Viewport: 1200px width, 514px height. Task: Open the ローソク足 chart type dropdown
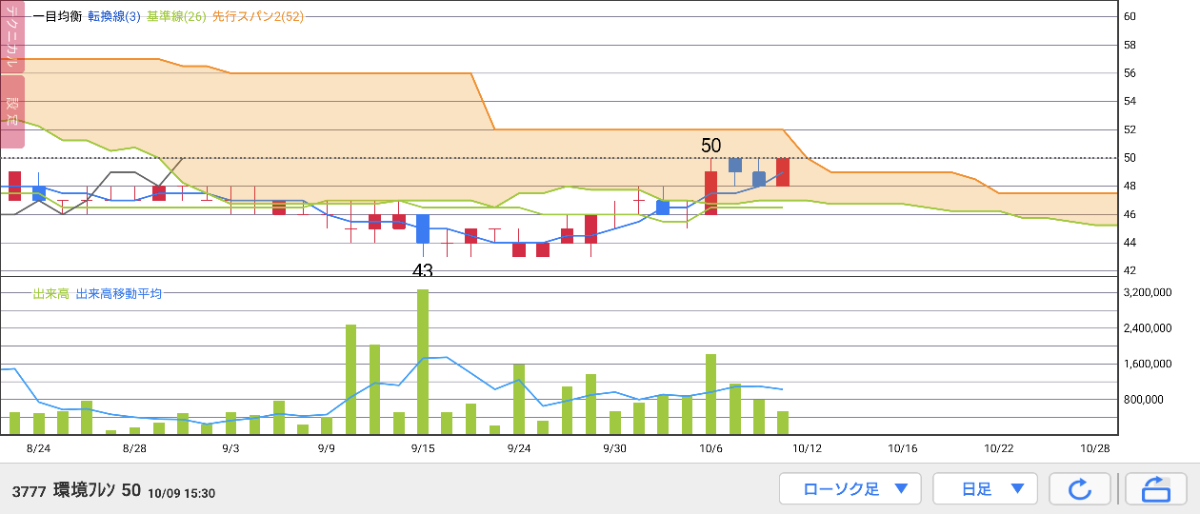(850, 489)
